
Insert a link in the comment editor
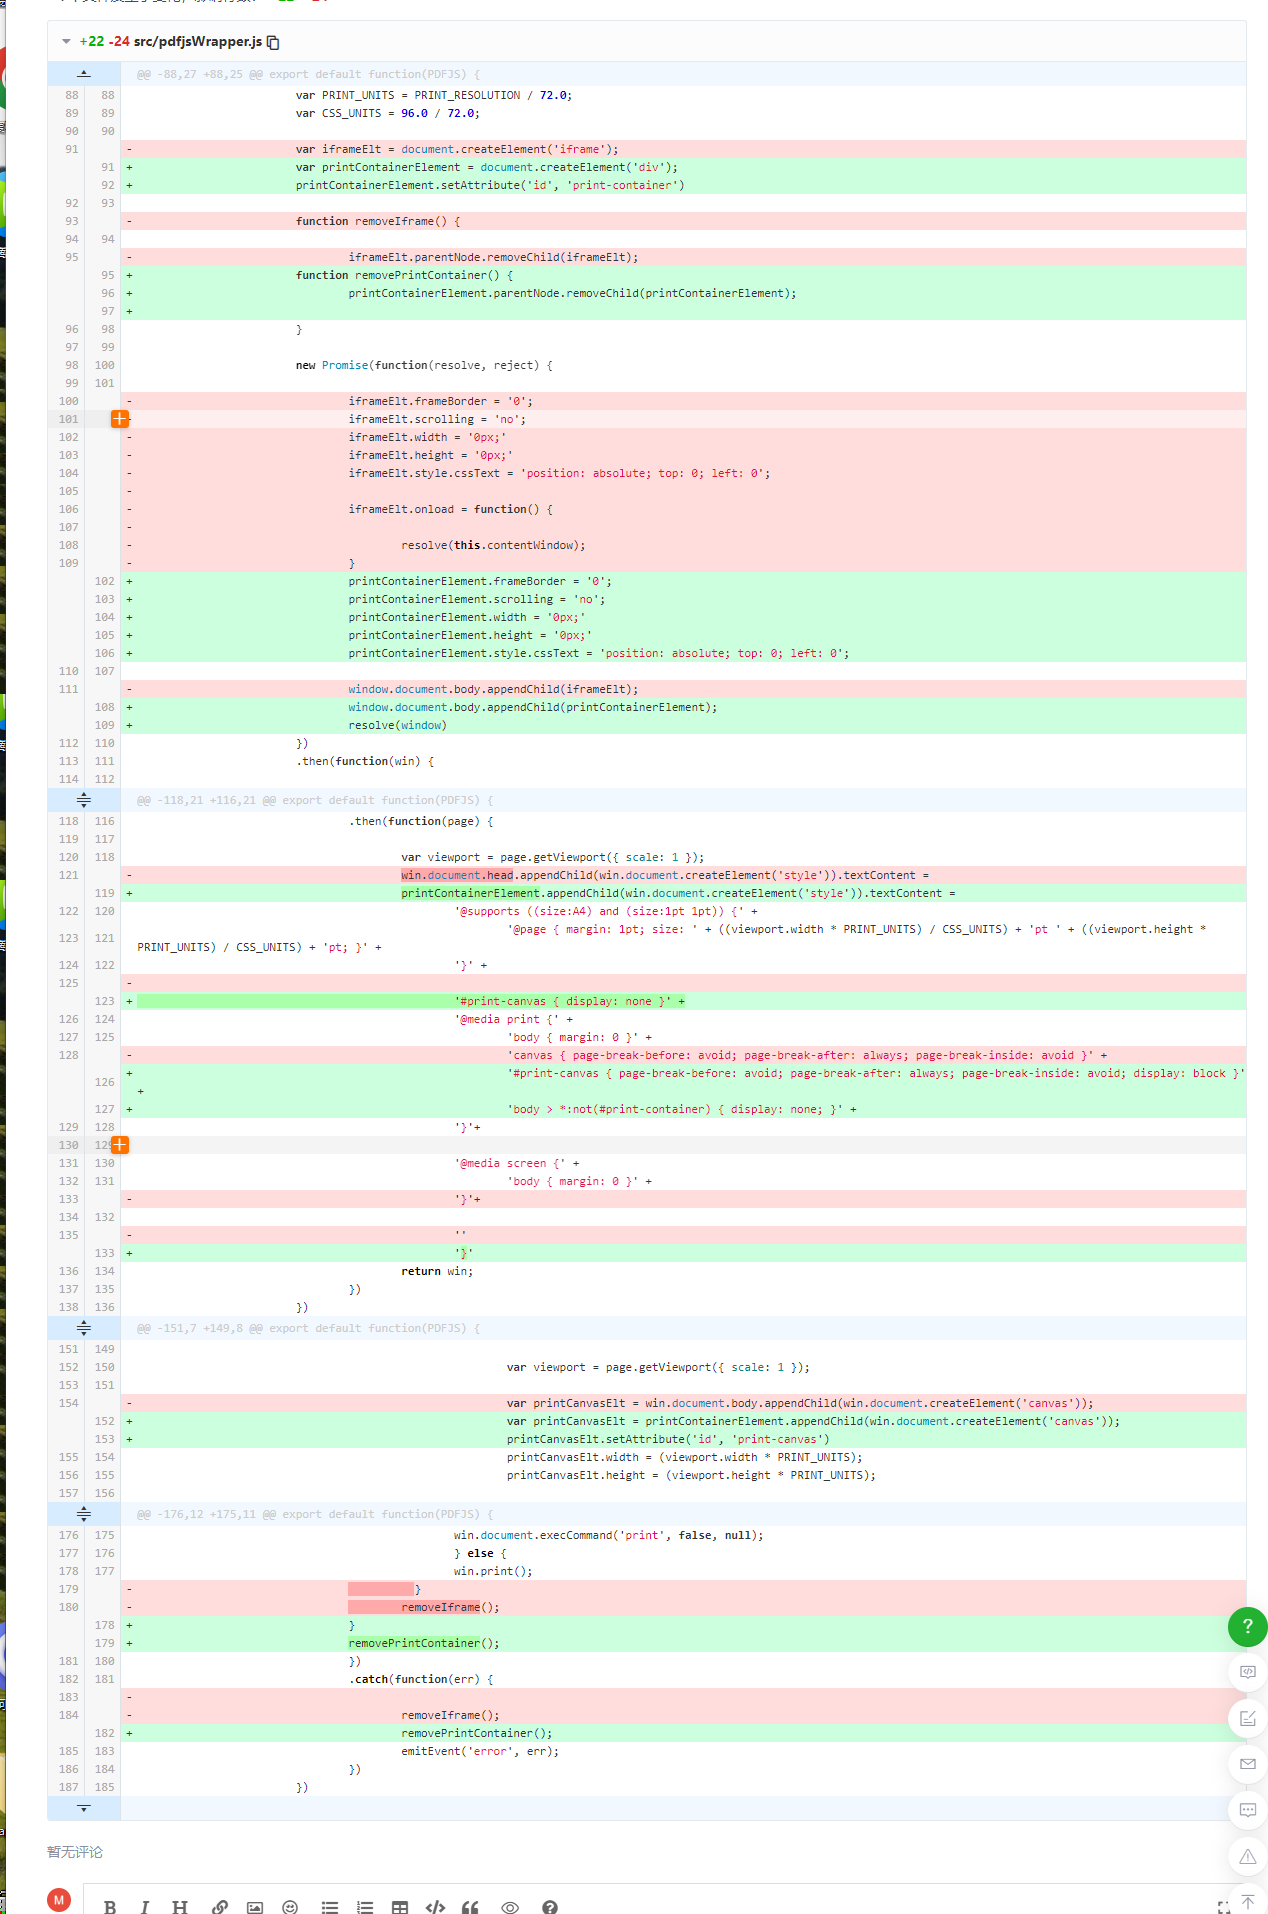pyautogui.click(x=220, y=1907)
